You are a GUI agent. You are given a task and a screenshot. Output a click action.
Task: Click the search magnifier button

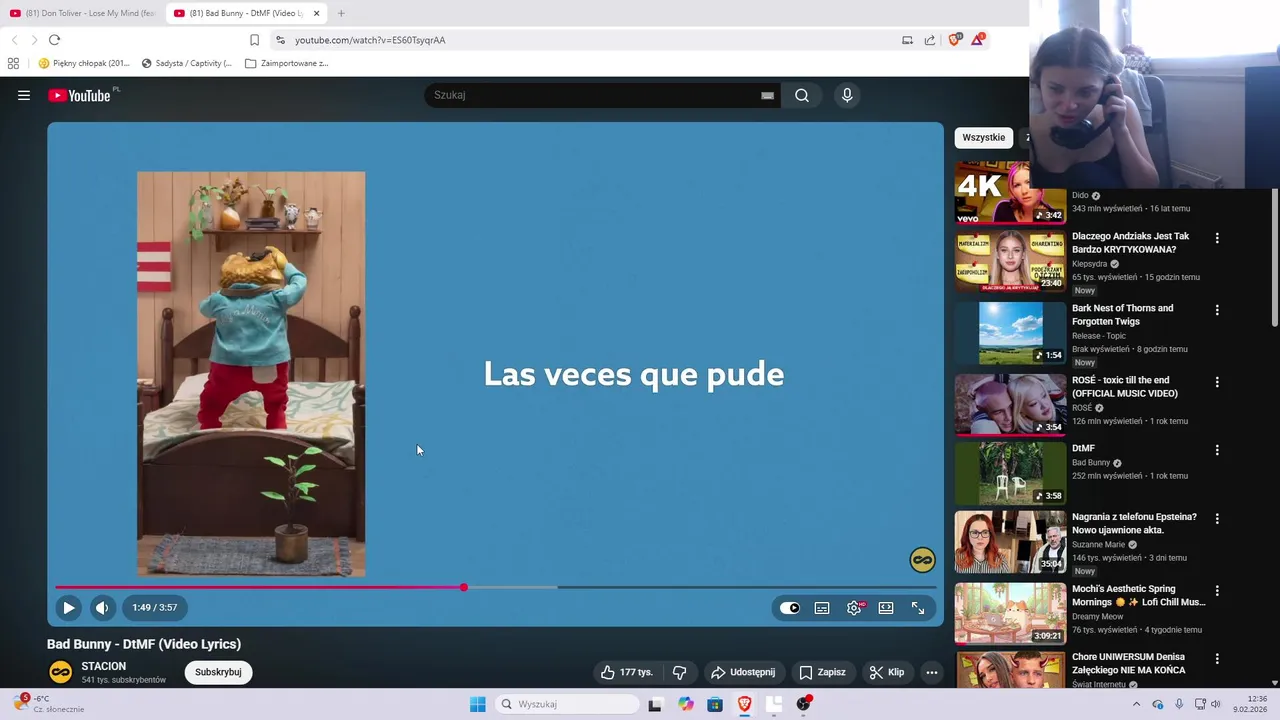802,95
